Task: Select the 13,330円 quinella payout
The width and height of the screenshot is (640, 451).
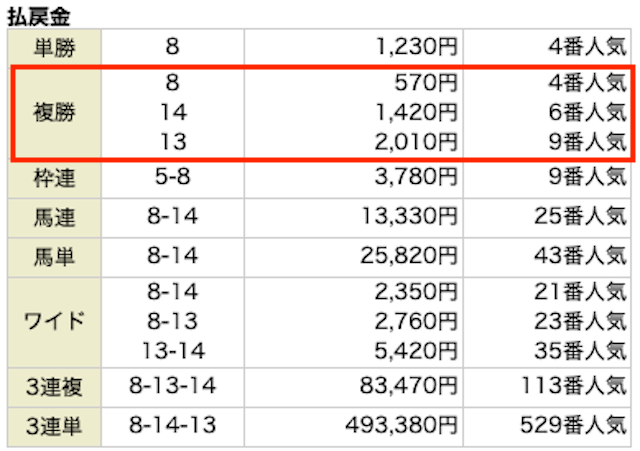Action: 409,217
